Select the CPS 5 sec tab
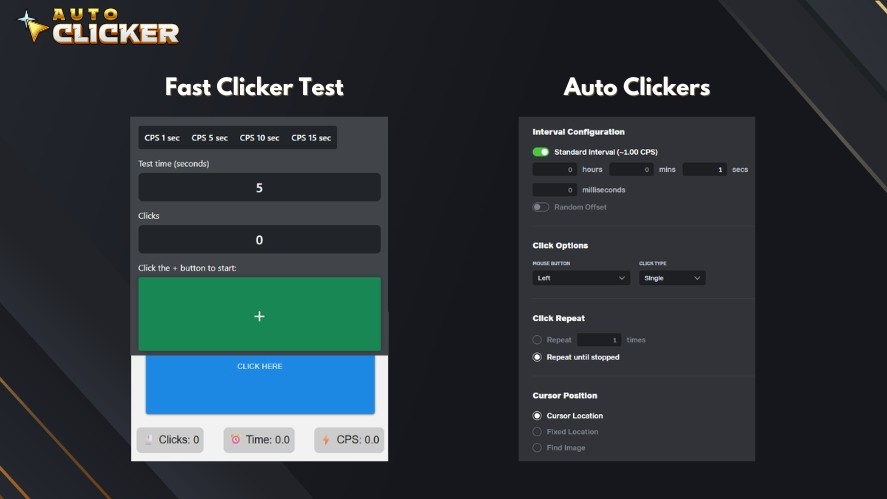This screenshot has width=887, height=499. pos(209,137)
